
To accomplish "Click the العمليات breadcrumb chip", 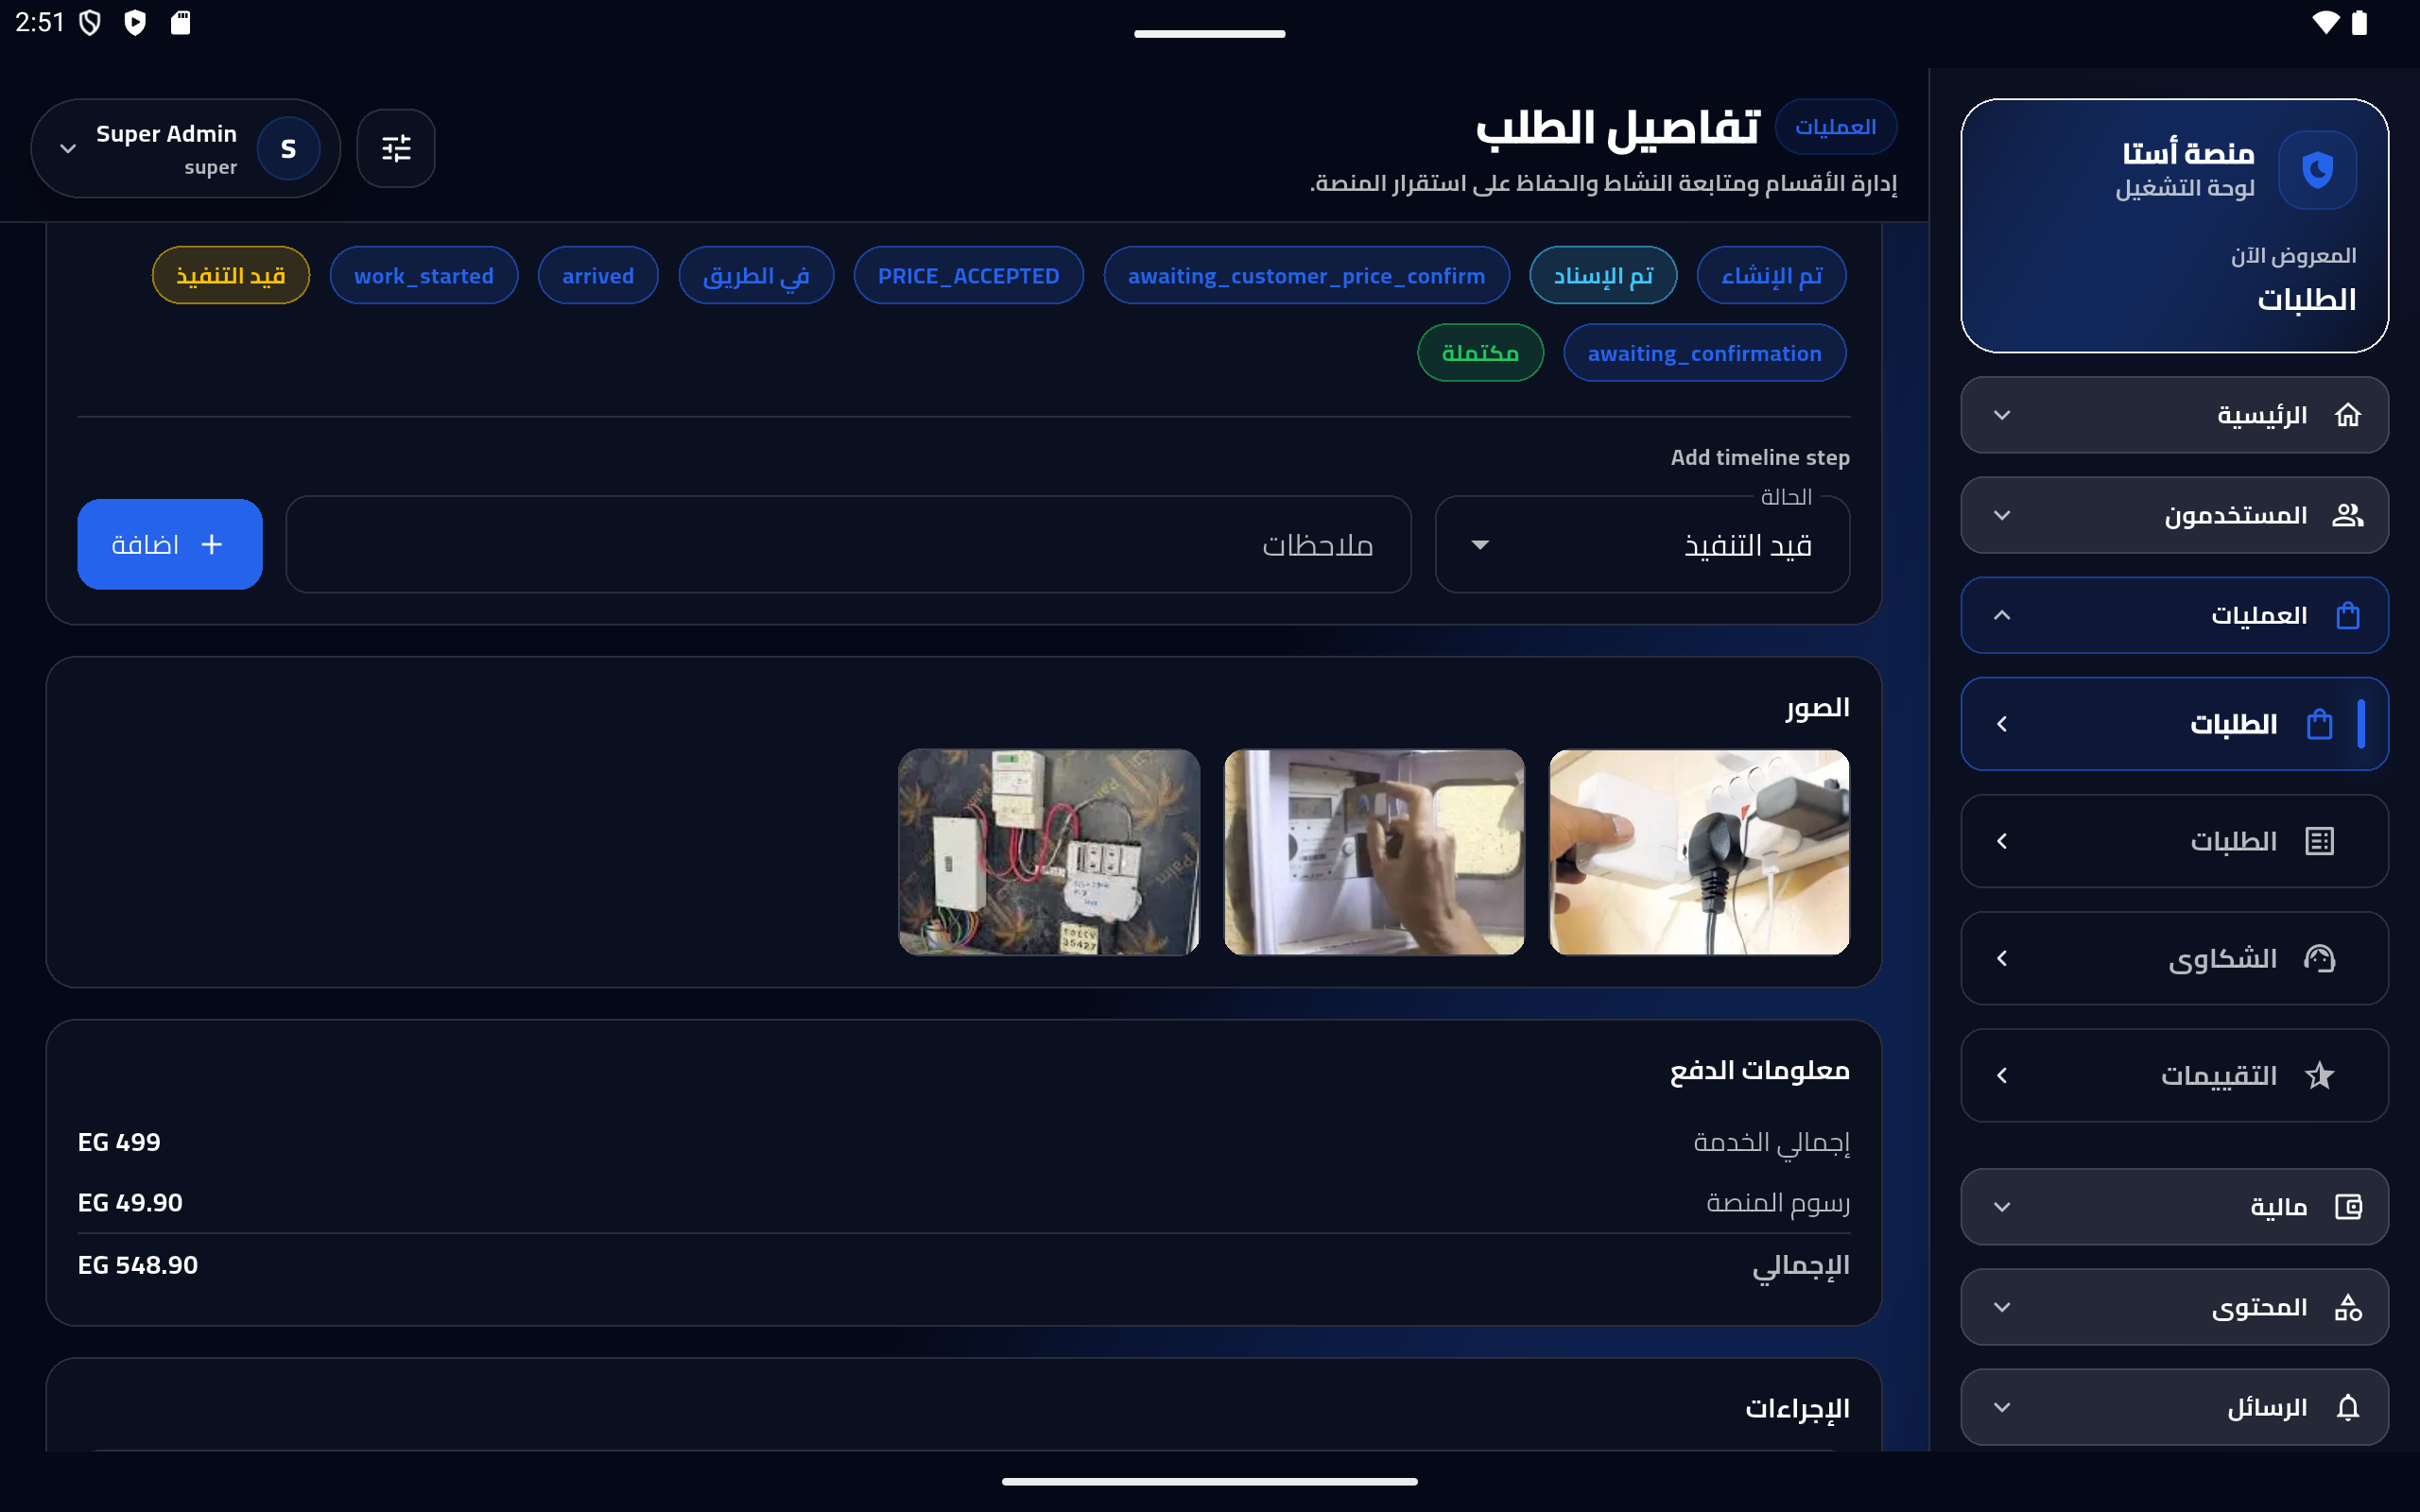I will click(1835, 127).
